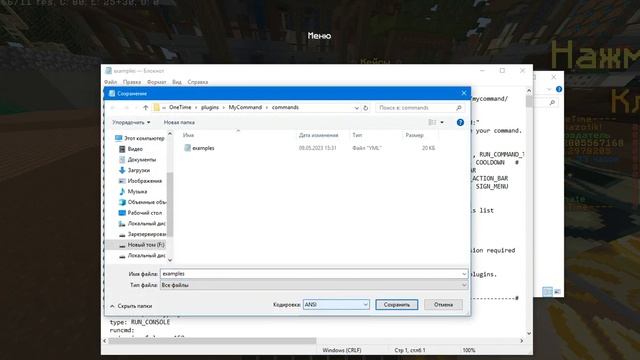Click the examples YML file icon
640x360 pixels.
click(x=187, y=148)
